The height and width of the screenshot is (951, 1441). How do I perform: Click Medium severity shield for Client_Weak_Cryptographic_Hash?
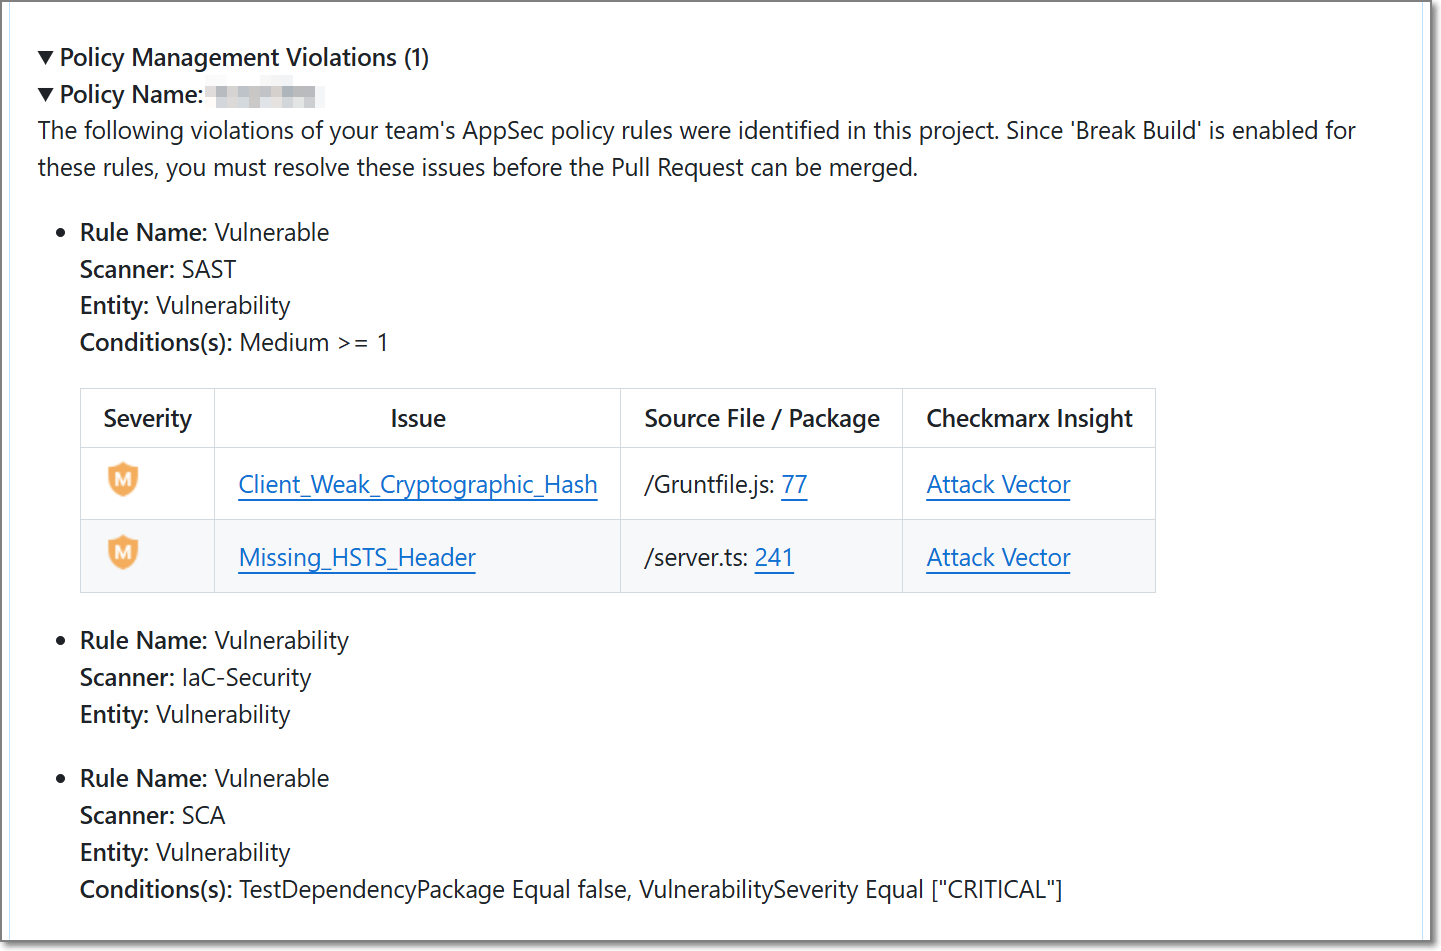coord(123,479)
